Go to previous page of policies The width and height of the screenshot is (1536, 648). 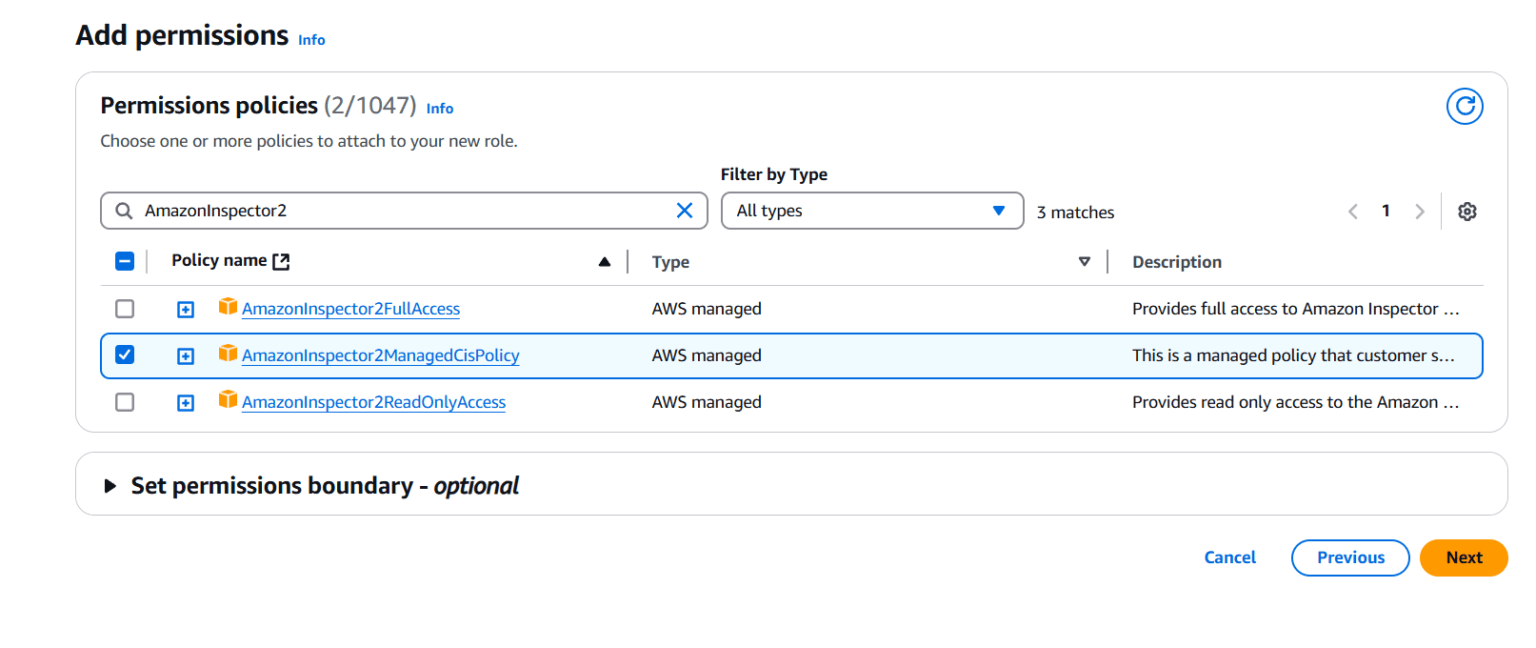1353,211
